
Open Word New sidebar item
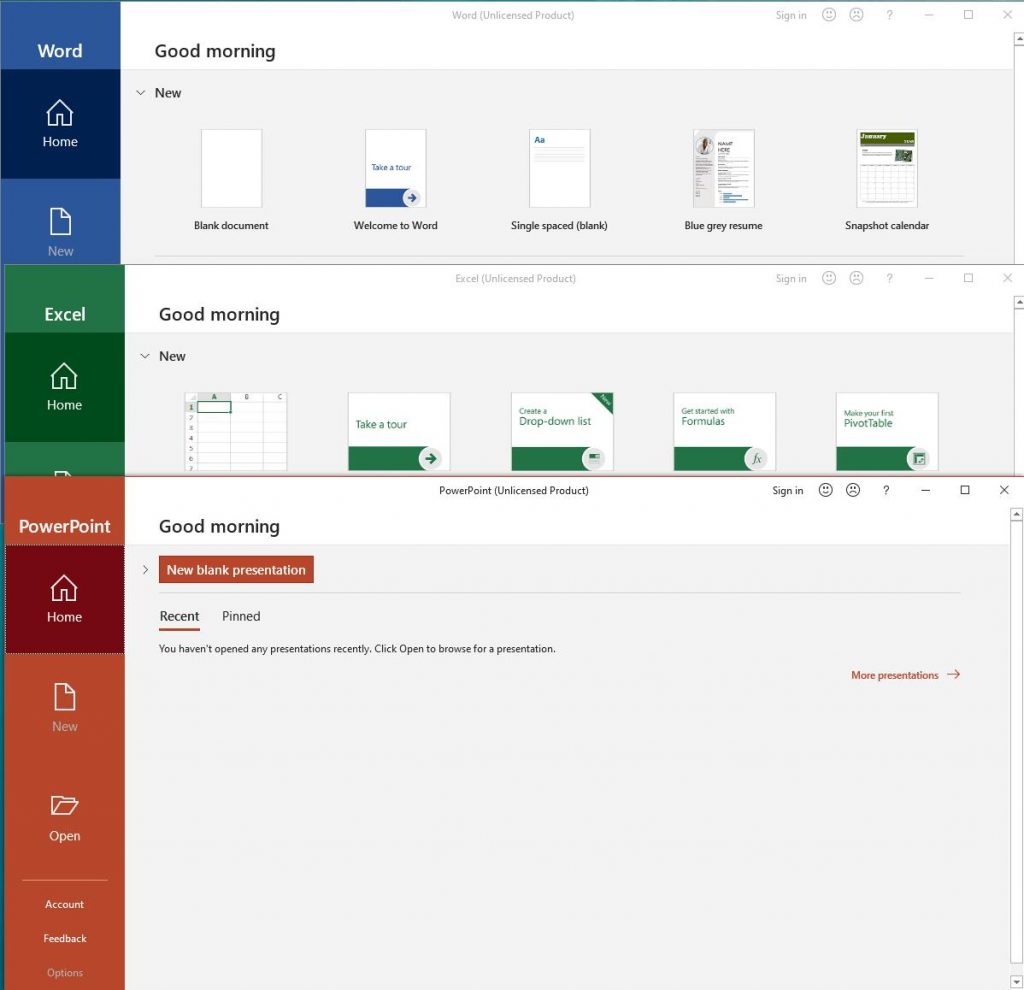tap(60, 232)
